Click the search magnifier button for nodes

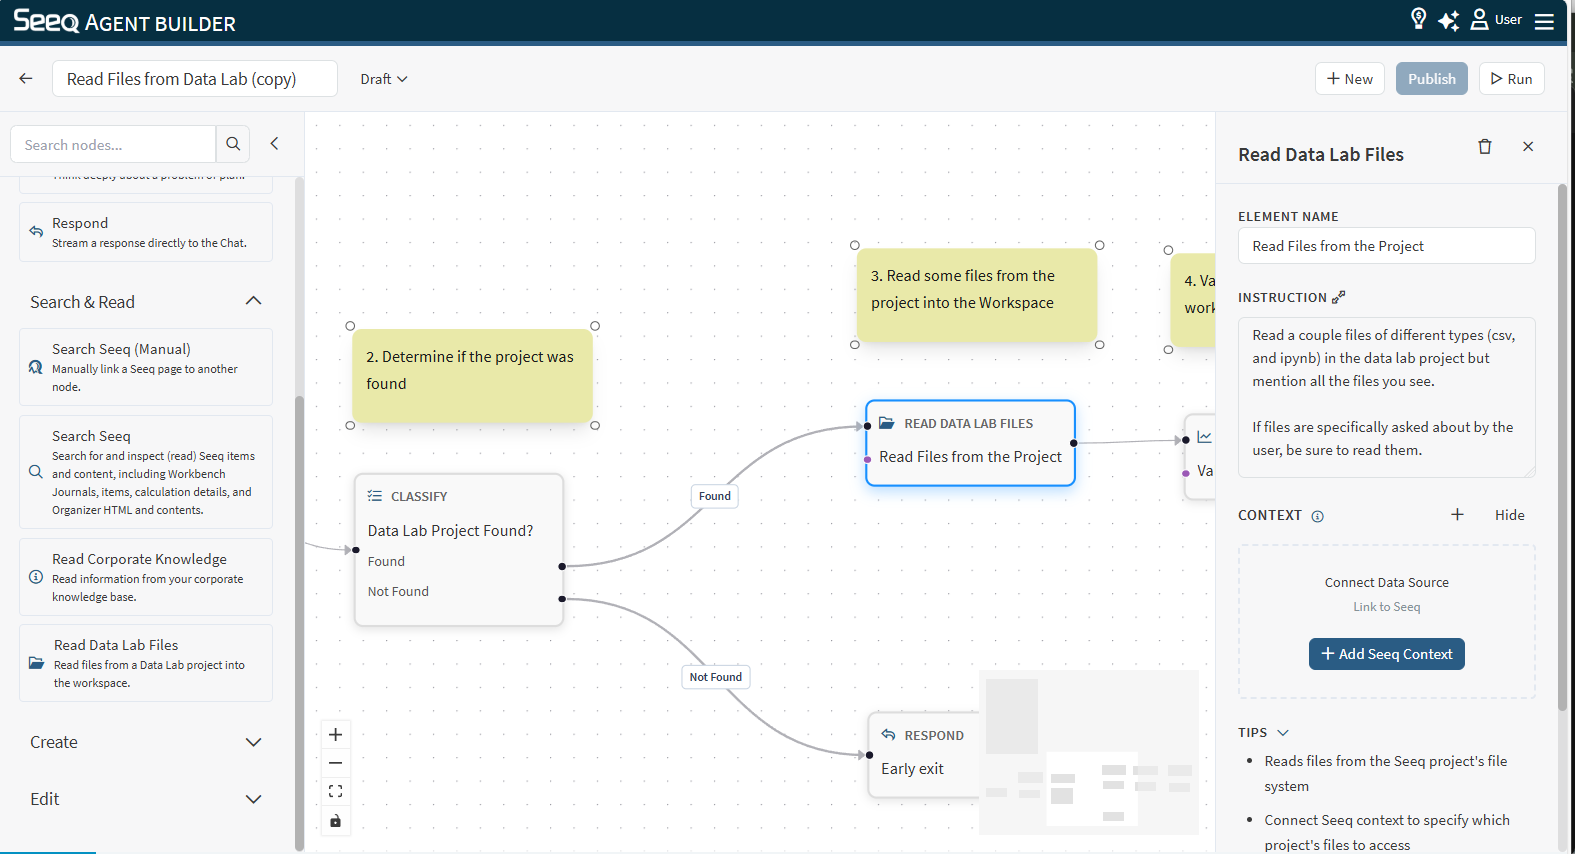233,144
